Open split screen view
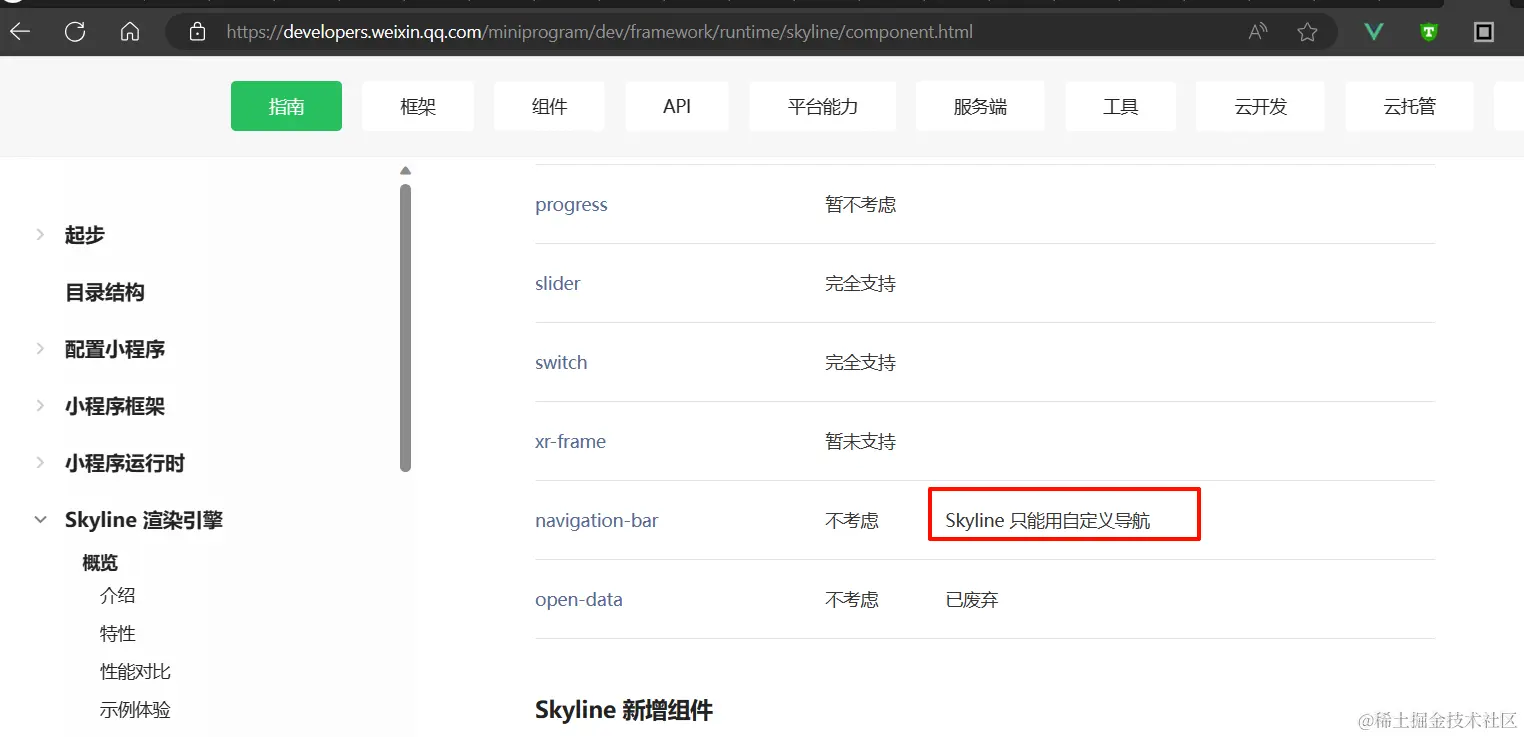This screenshot has height=737, width=1524. coord(1483,31)
